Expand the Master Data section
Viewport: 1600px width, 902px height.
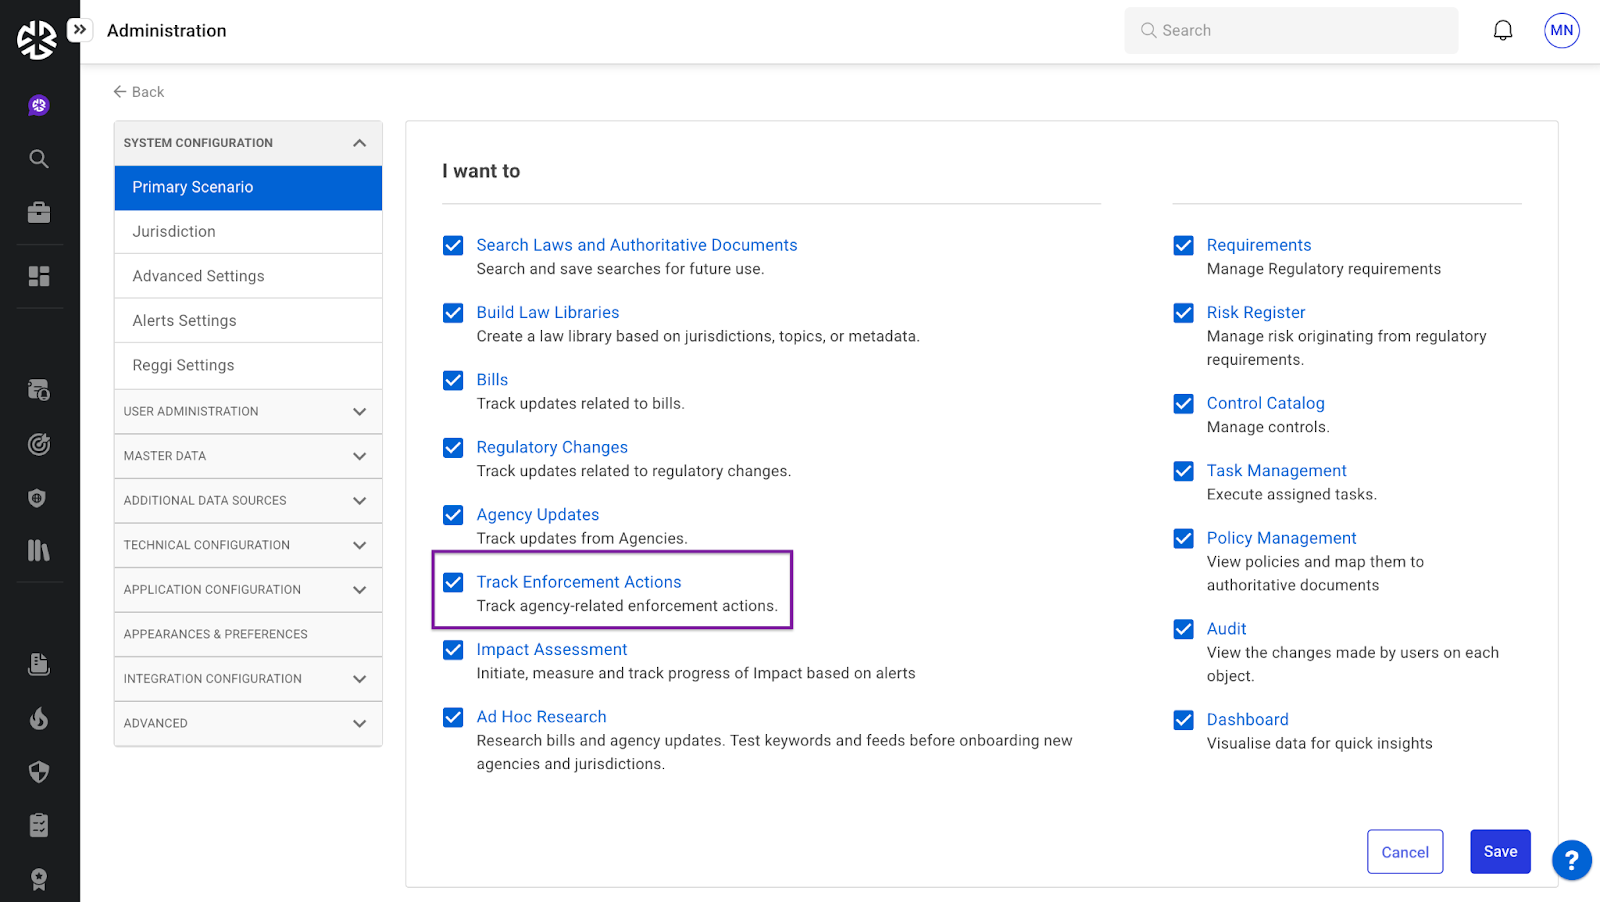[x=248, y=456]
